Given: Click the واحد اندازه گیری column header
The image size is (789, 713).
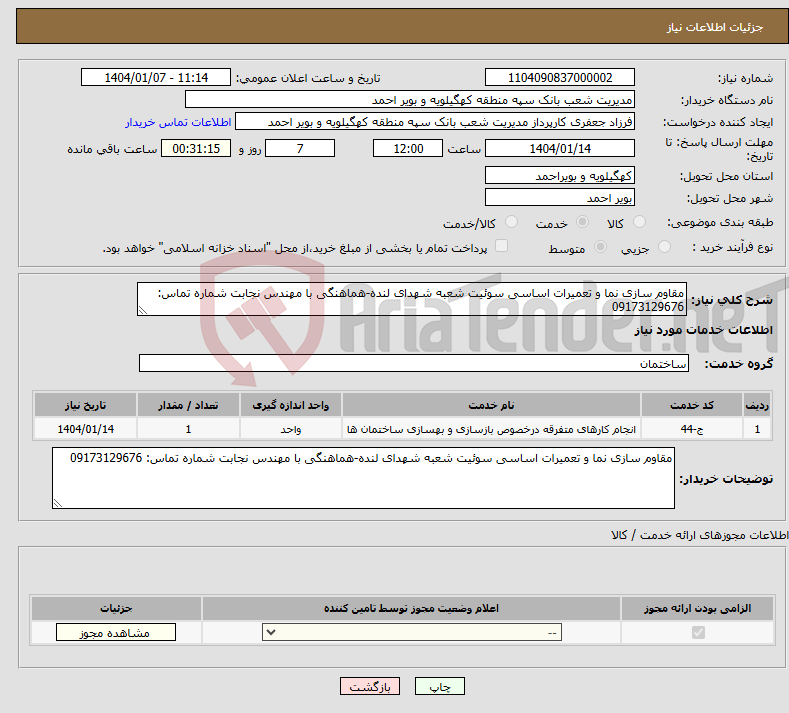Looking at the screenshot, I should click(291, 405).
